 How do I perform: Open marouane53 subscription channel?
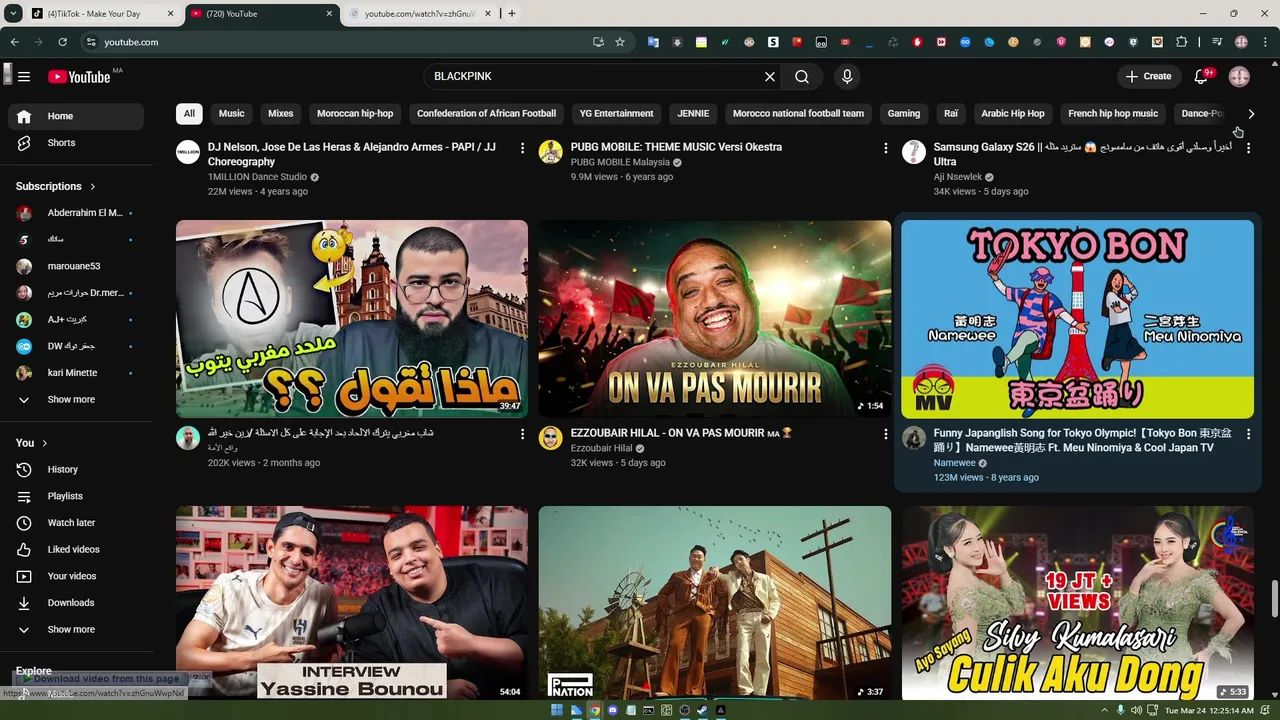pos(76,266)
